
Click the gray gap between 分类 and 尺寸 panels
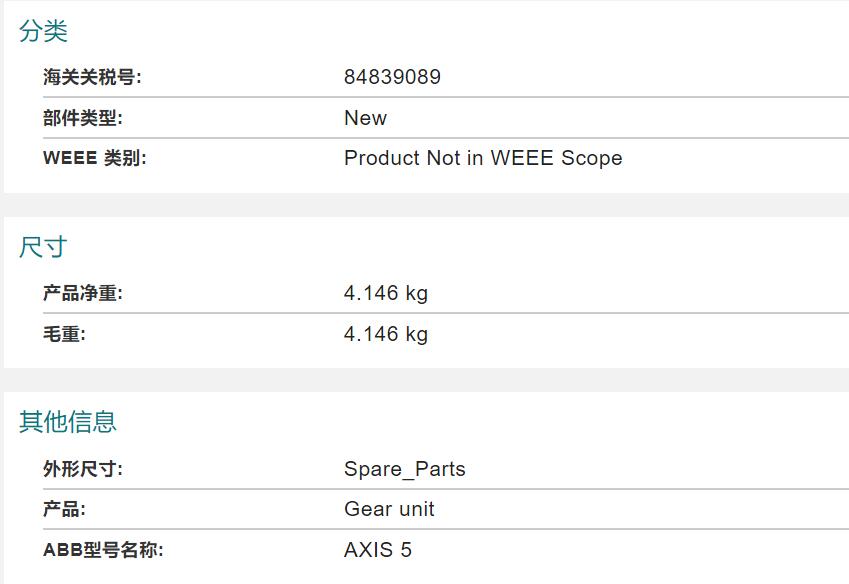(x=424, y=205)
